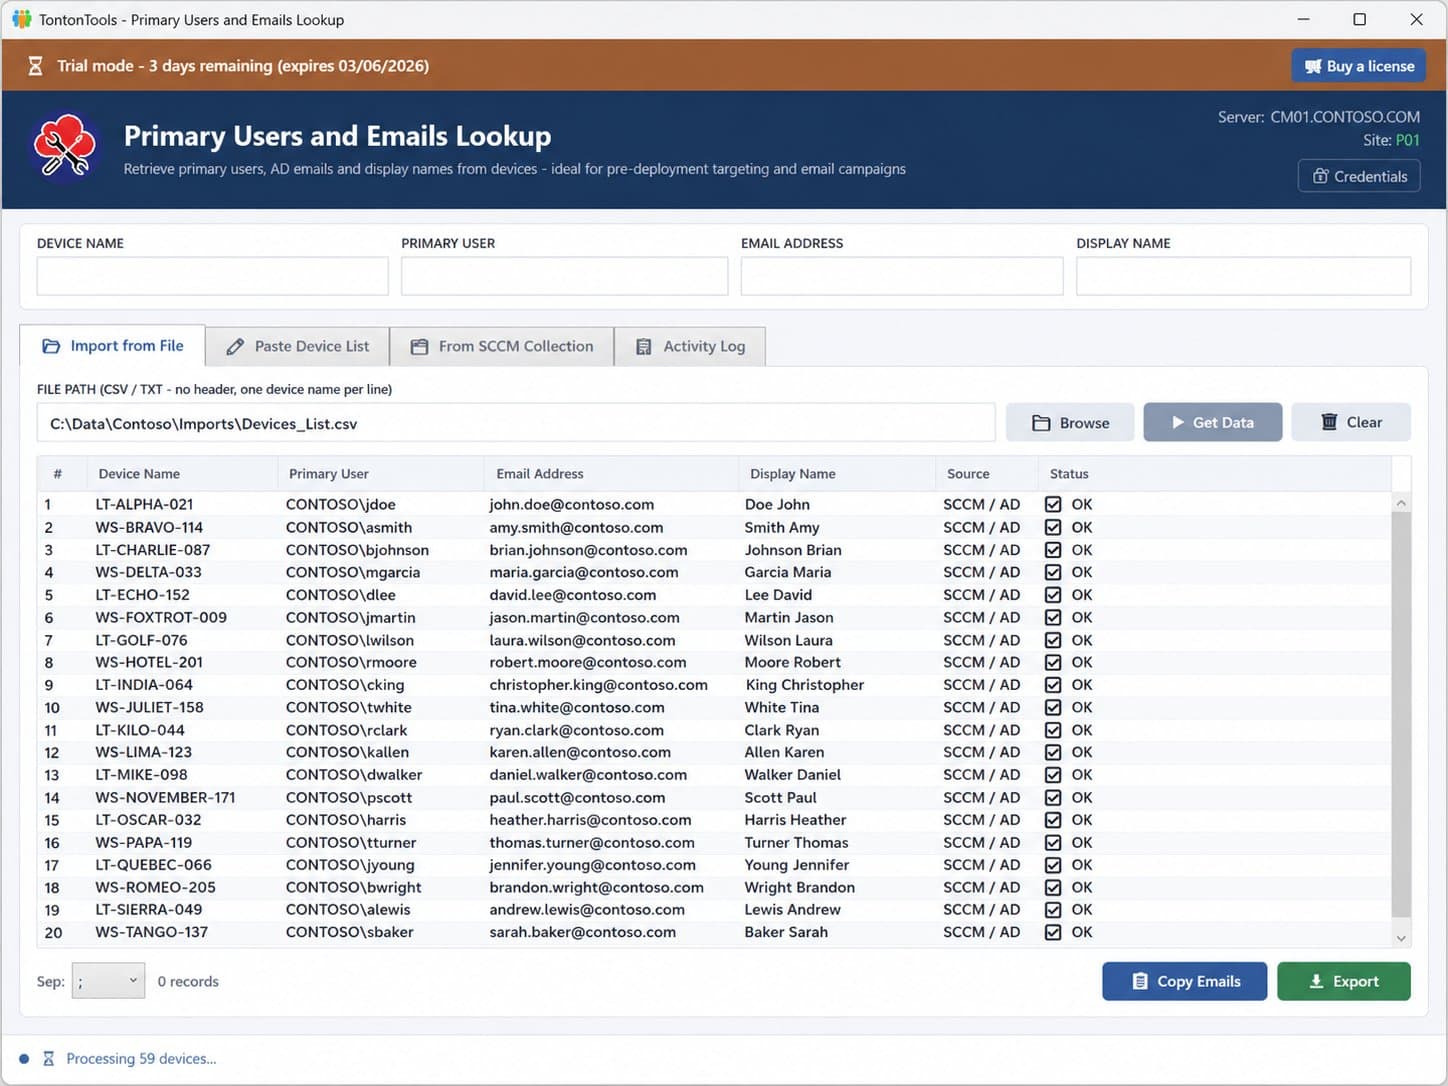Click the scroll up arrow of results table
This screenshot has height=1086, width=1448.
[1401, 503]
